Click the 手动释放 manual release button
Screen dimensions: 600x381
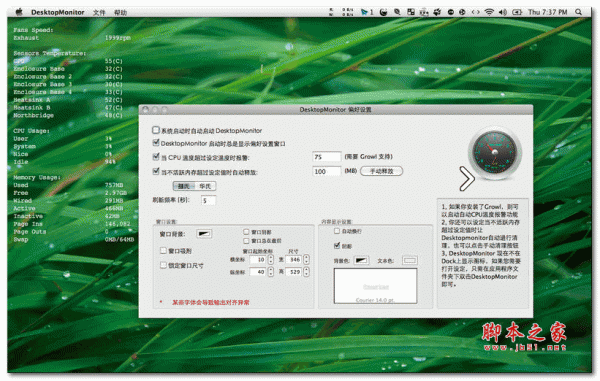pos(382,171)
